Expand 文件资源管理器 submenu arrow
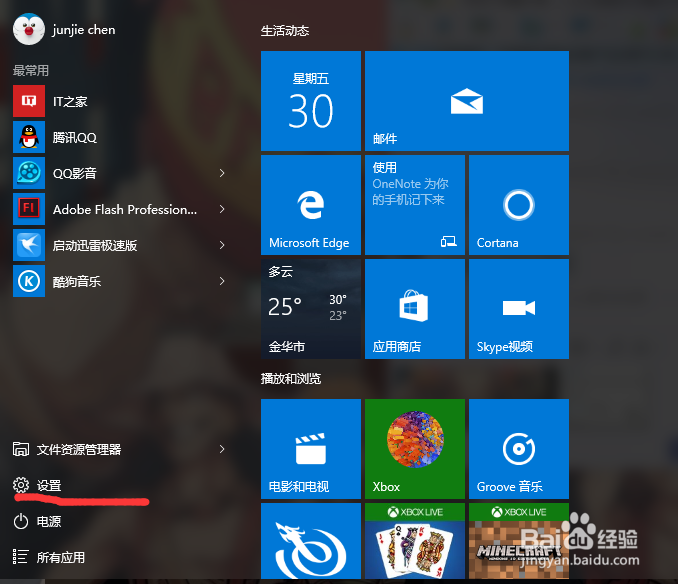The image size is (678, 584). 222,449
